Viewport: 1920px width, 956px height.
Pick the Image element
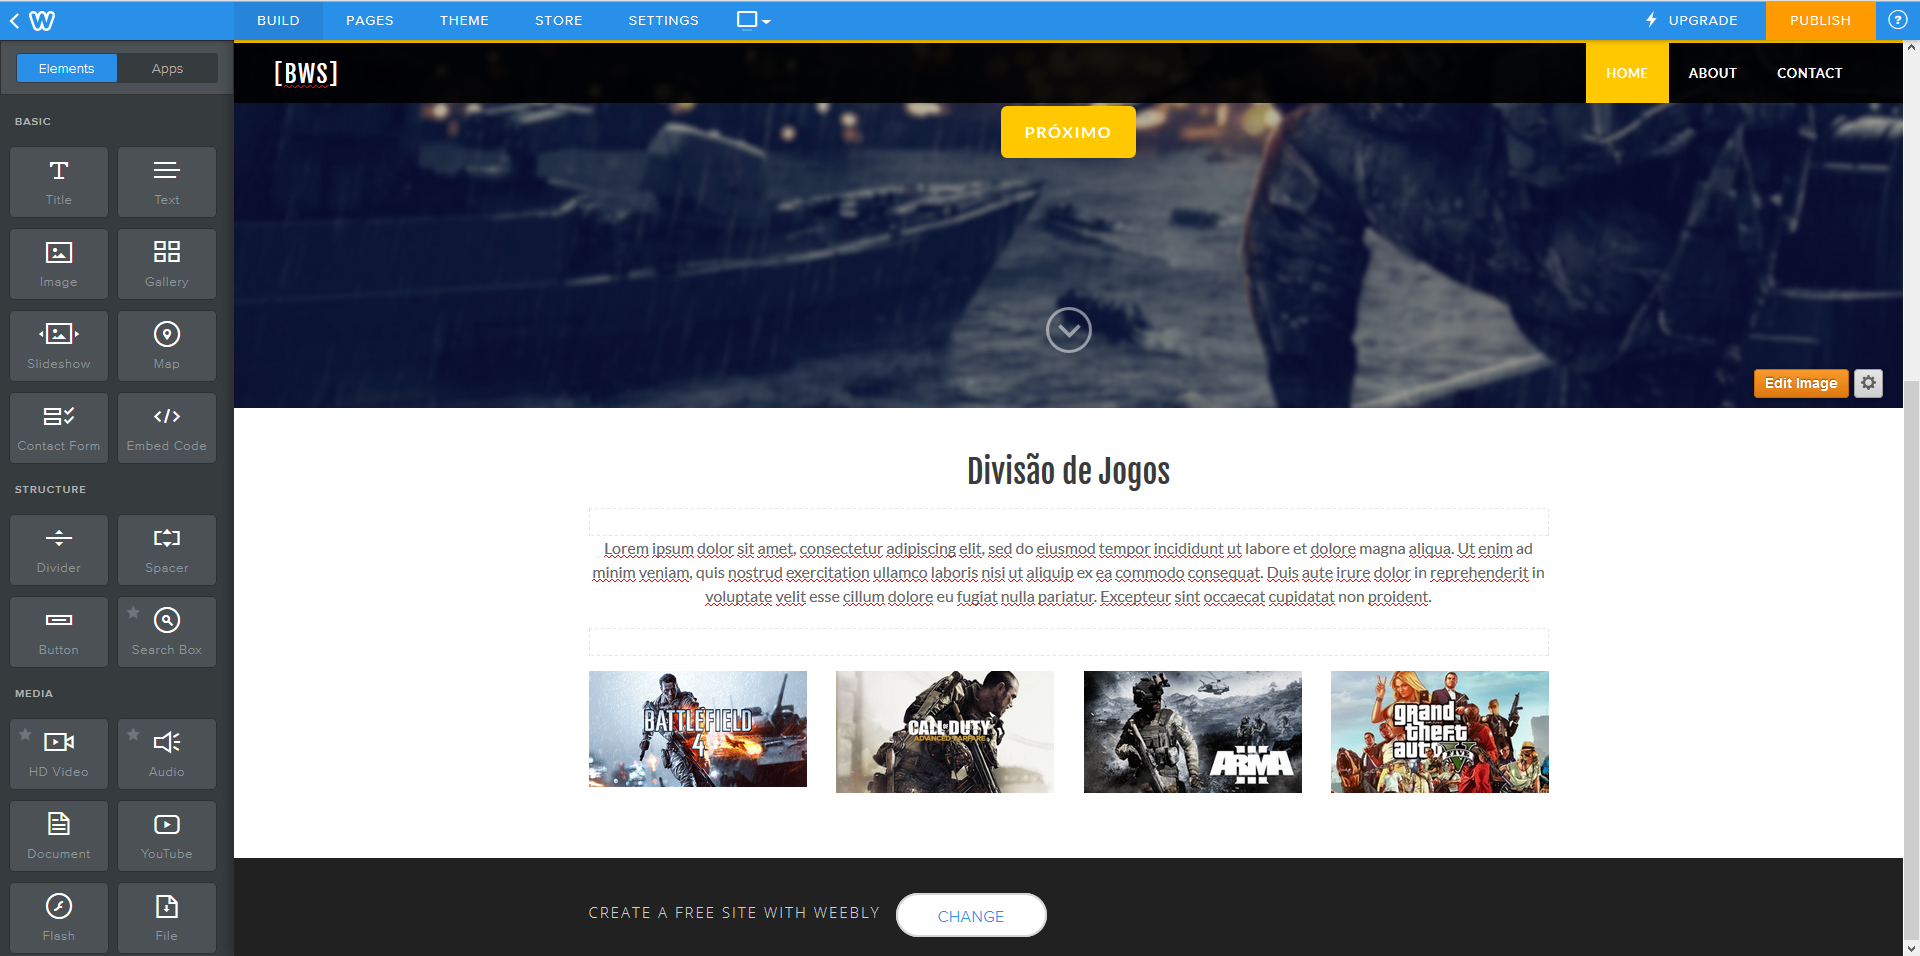pyautogui.click(x=59, y=264)
